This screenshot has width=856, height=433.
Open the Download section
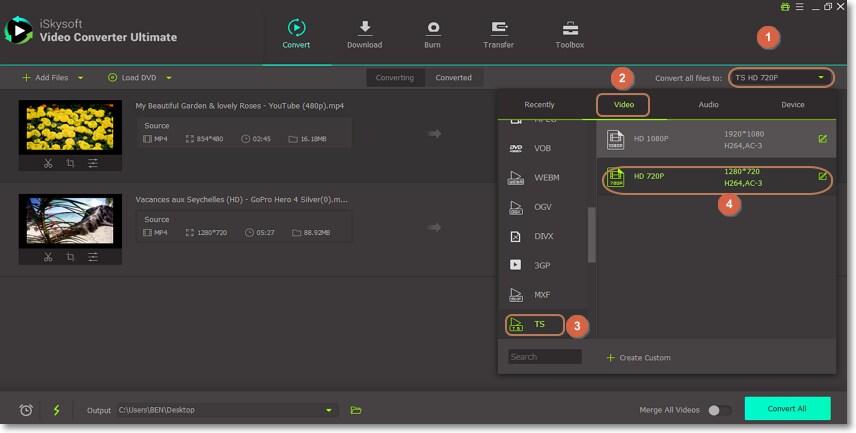coord(364,34)
